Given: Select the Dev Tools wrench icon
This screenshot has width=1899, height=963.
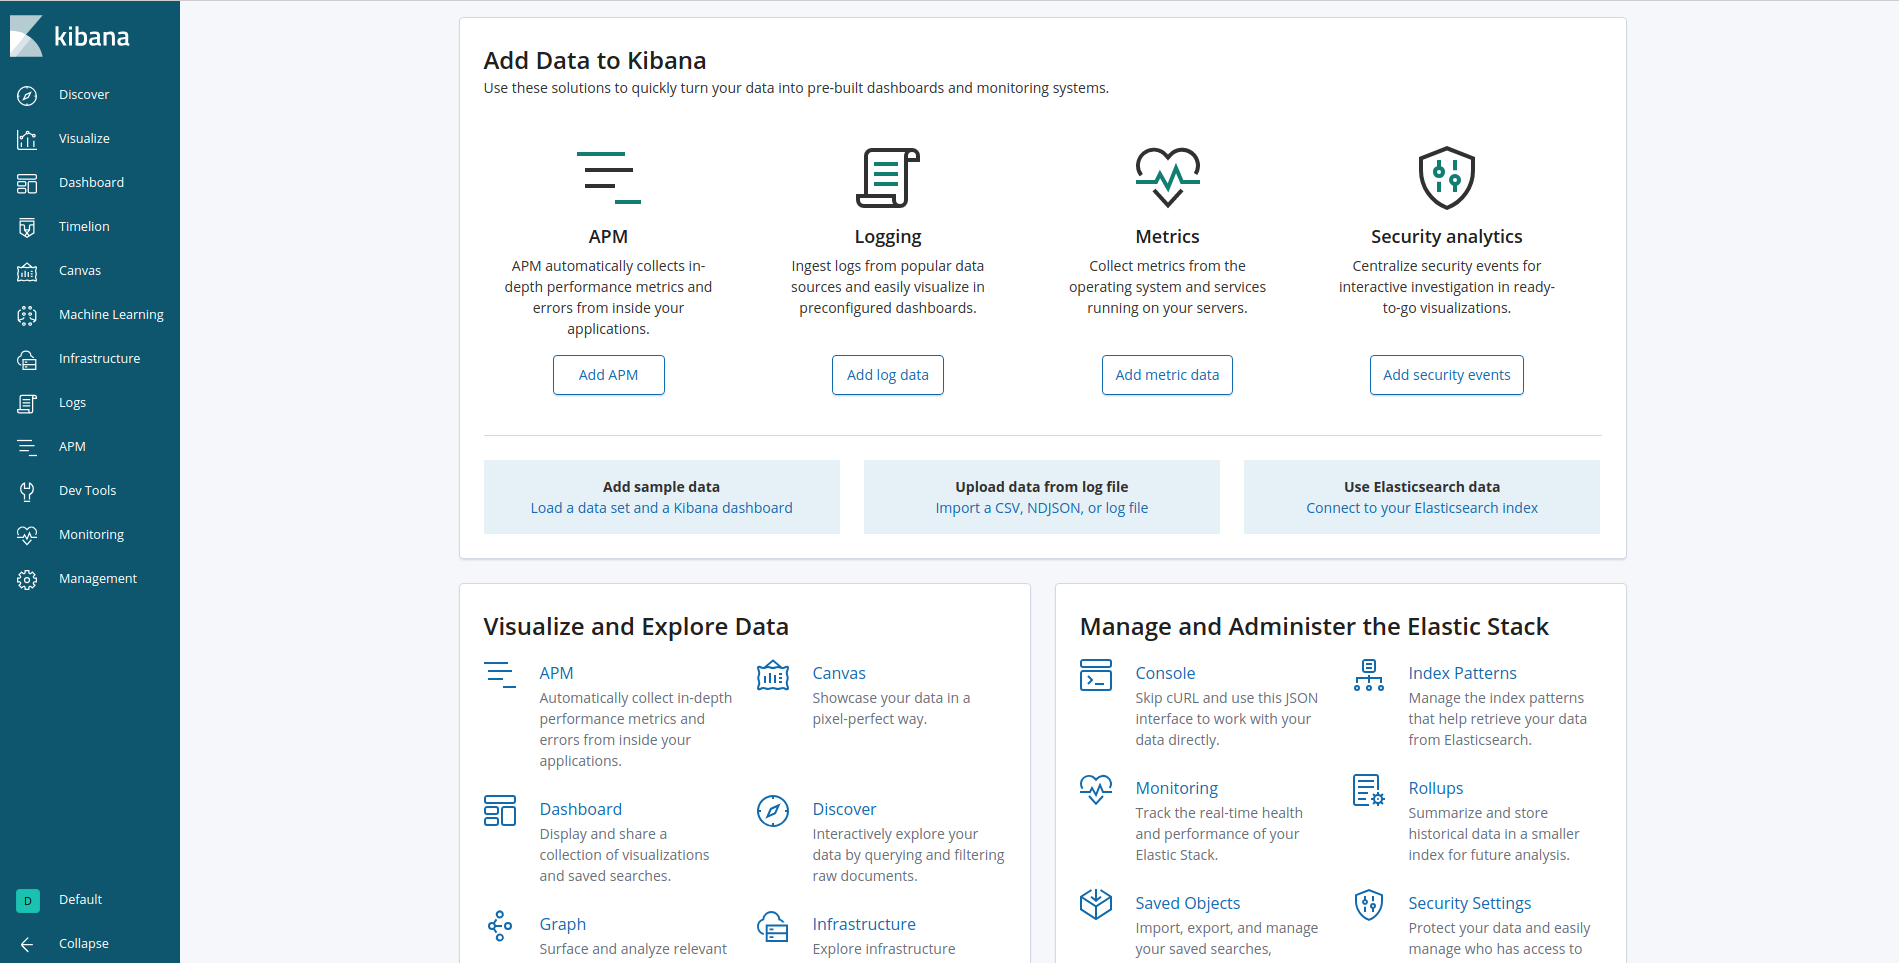Looking at the screenshot, I should 27,490.
